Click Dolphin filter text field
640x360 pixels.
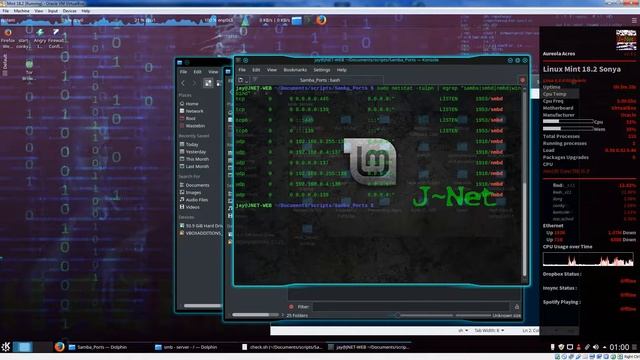pyautogui.click(x=411, y=307)
